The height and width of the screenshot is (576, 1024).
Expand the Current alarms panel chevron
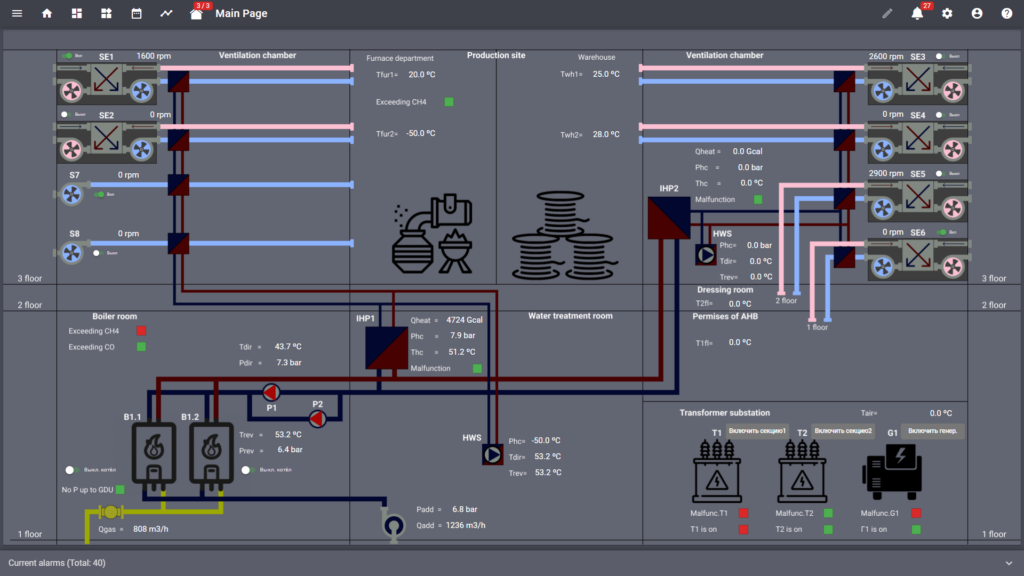(1009, 562)
